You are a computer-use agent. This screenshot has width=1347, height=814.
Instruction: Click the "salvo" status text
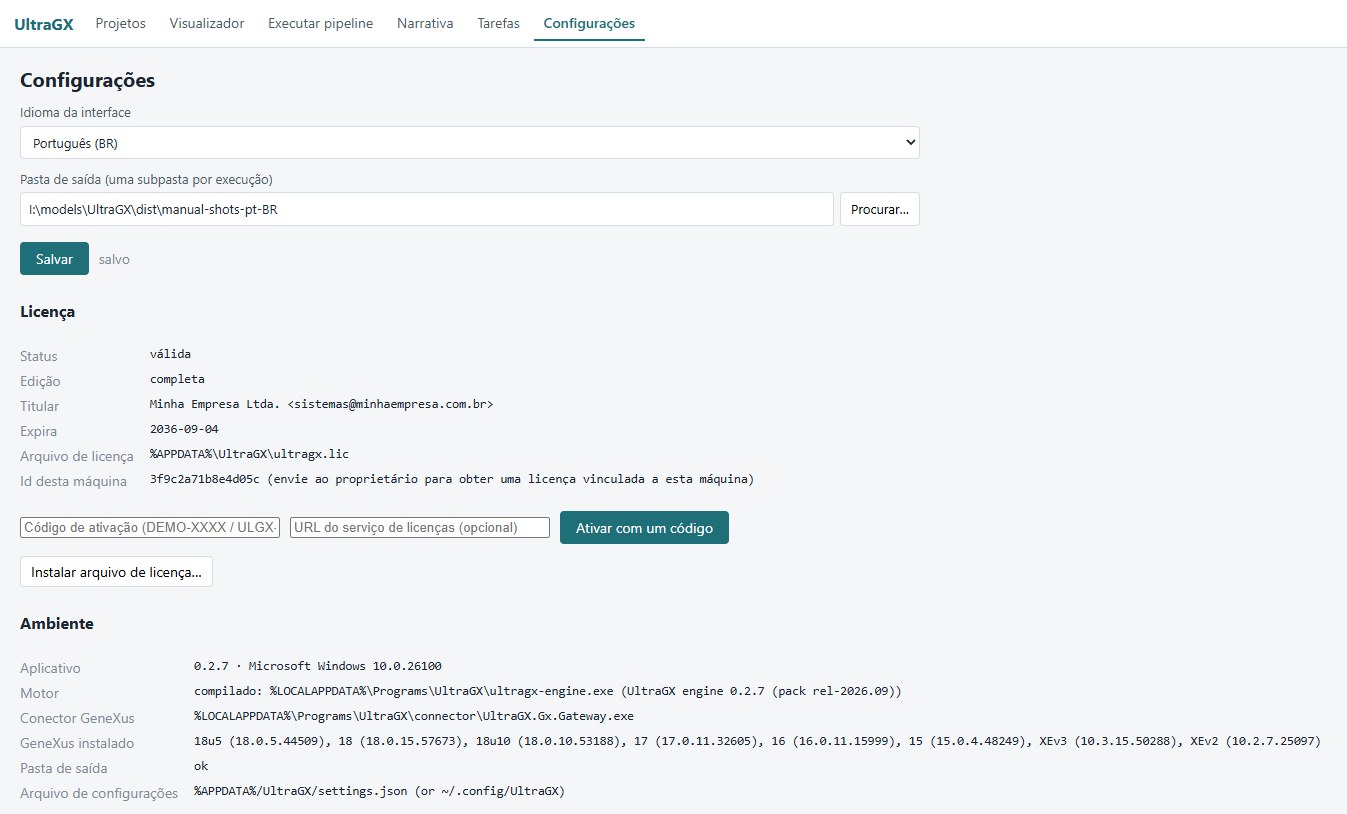[x=114, y=259]
